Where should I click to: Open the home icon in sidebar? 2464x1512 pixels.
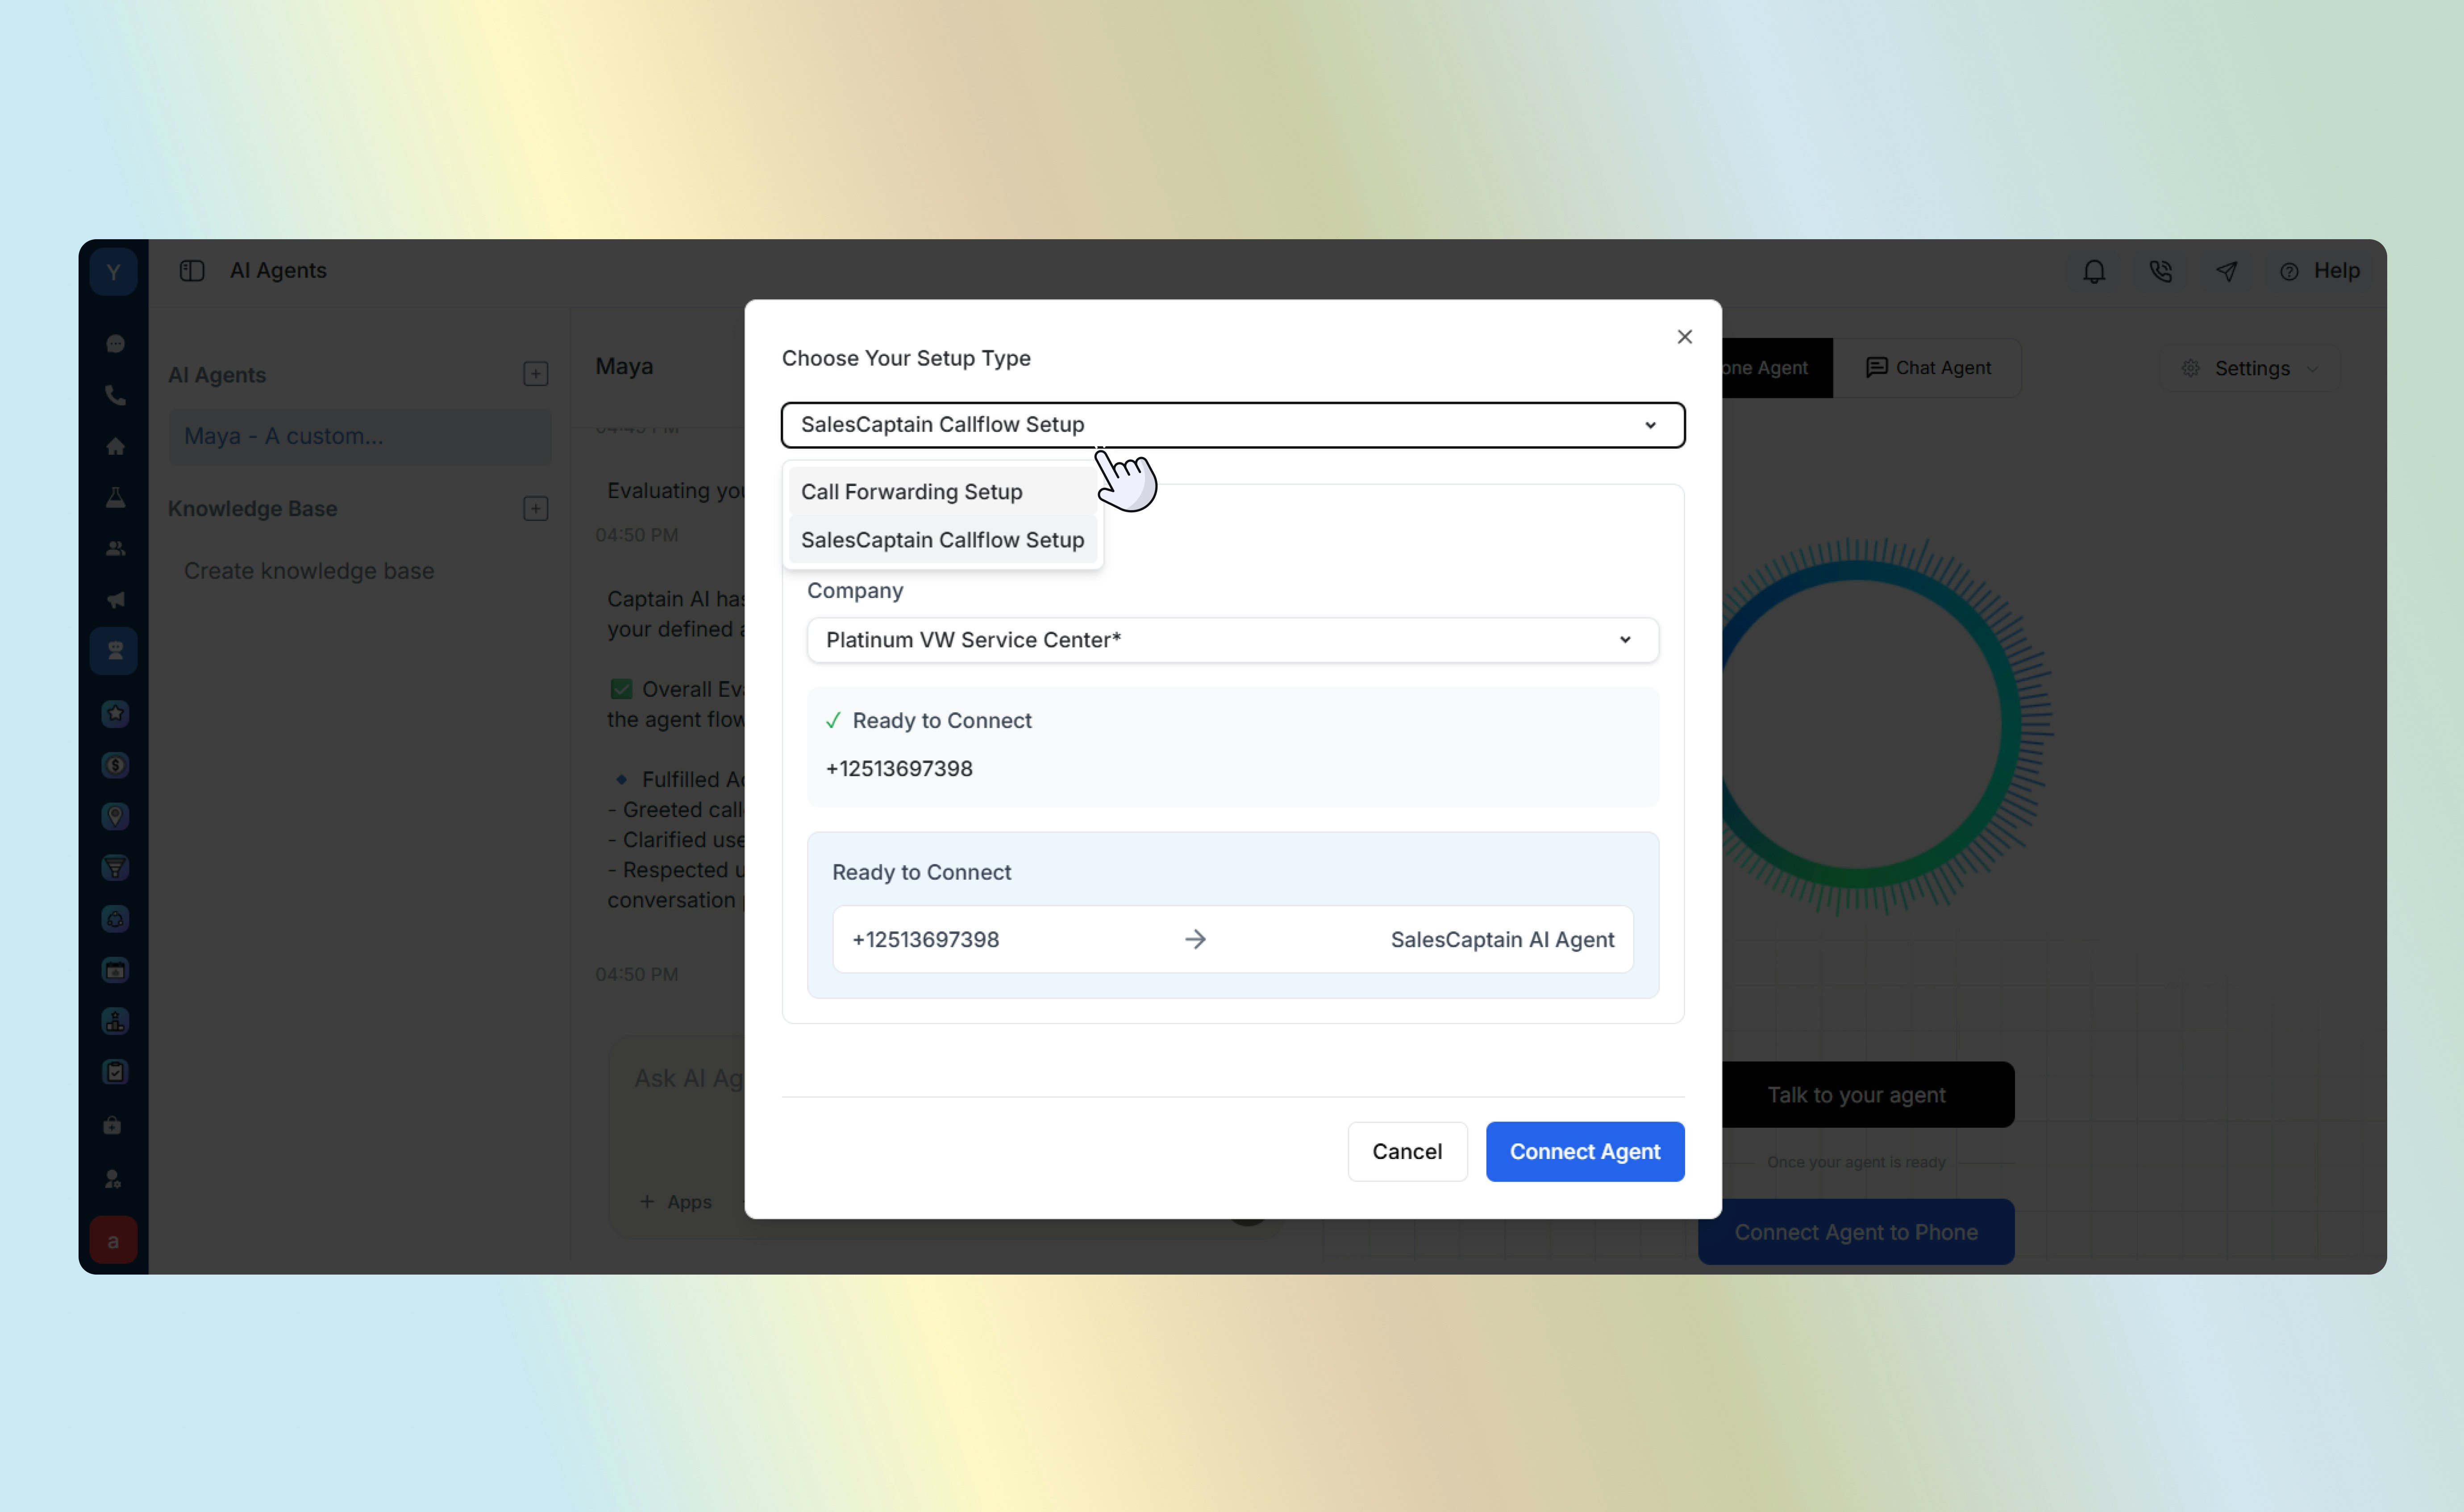point(115,446)
